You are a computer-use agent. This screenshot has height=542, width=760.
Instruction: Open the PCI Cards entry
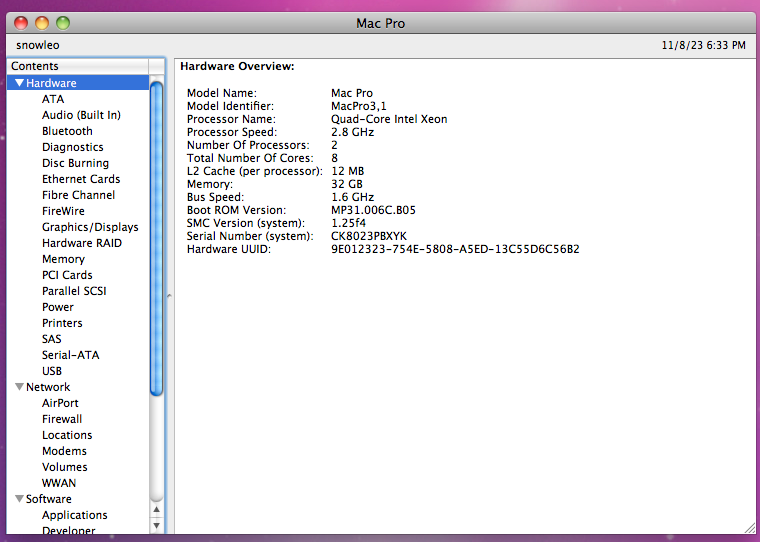tap(67, 275)
